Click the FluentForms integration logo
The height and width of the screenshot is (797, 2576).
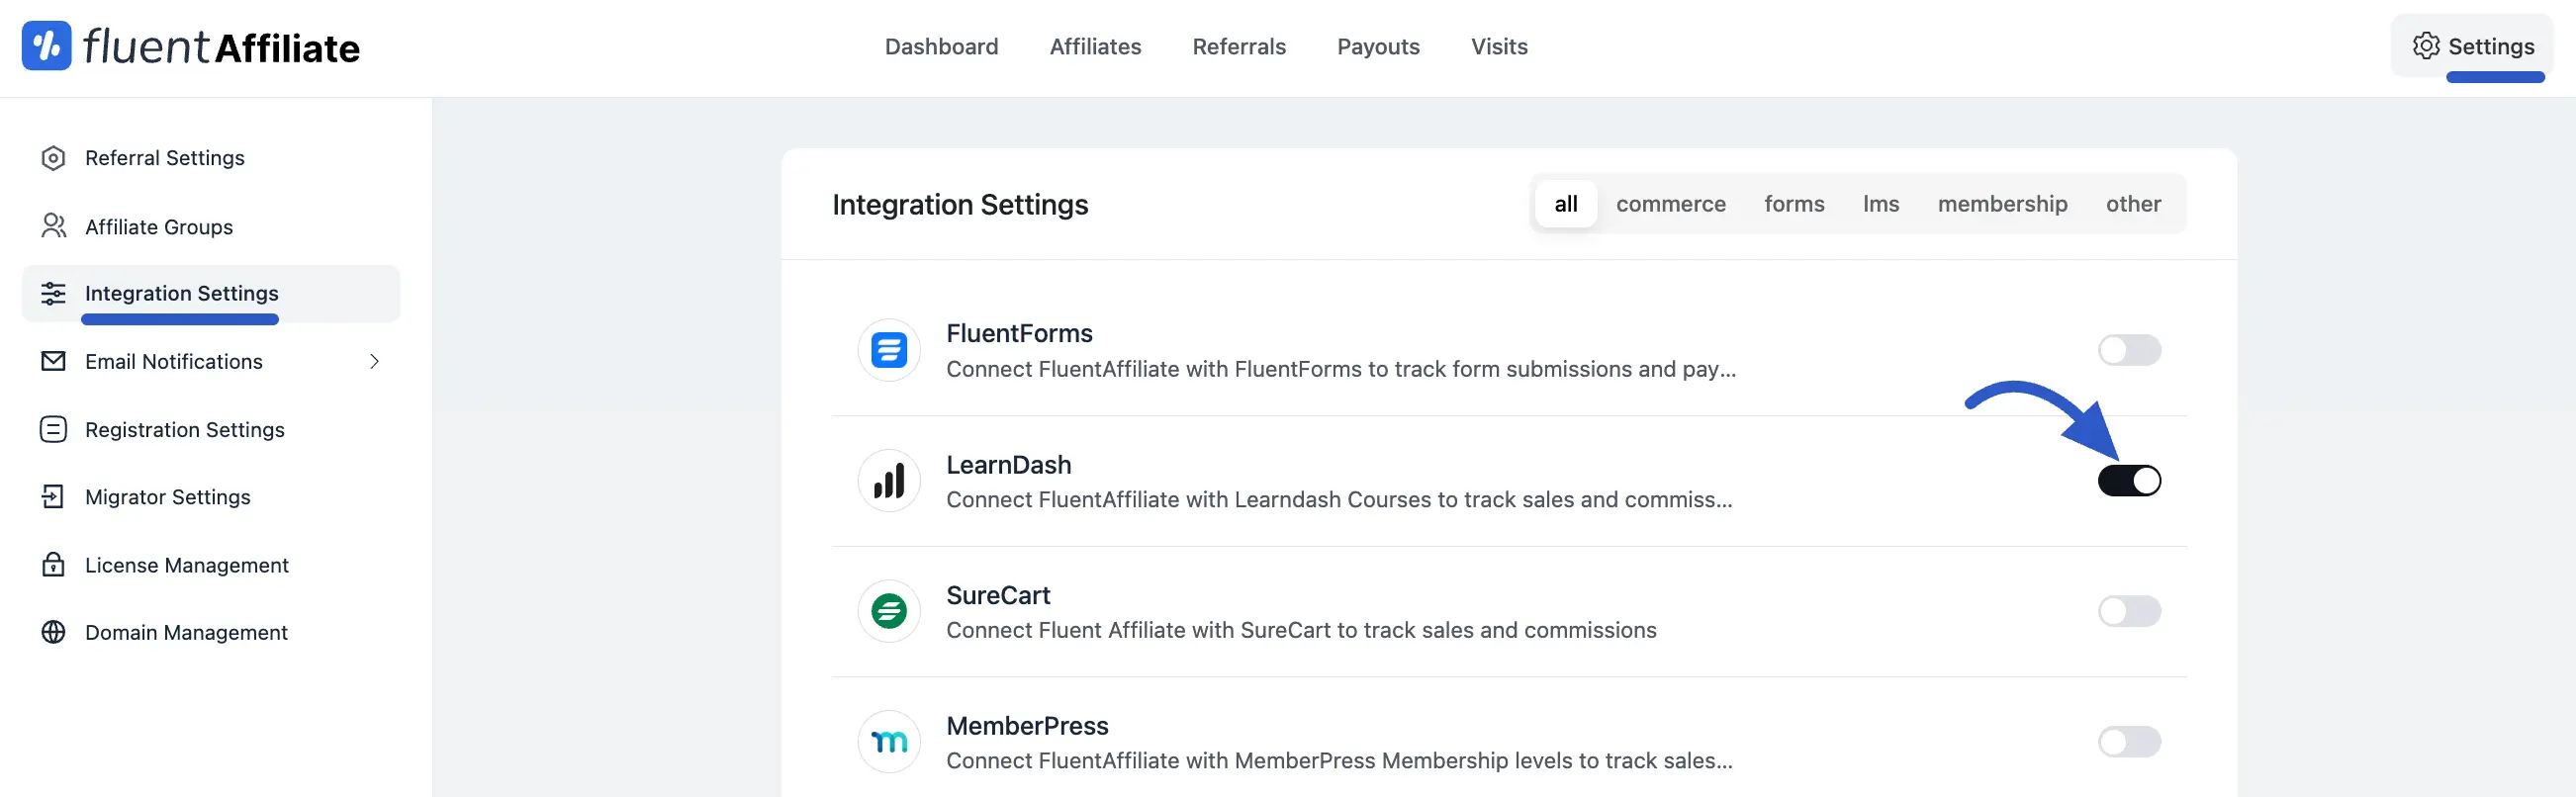pyautogui.click(x=888, y=350)
